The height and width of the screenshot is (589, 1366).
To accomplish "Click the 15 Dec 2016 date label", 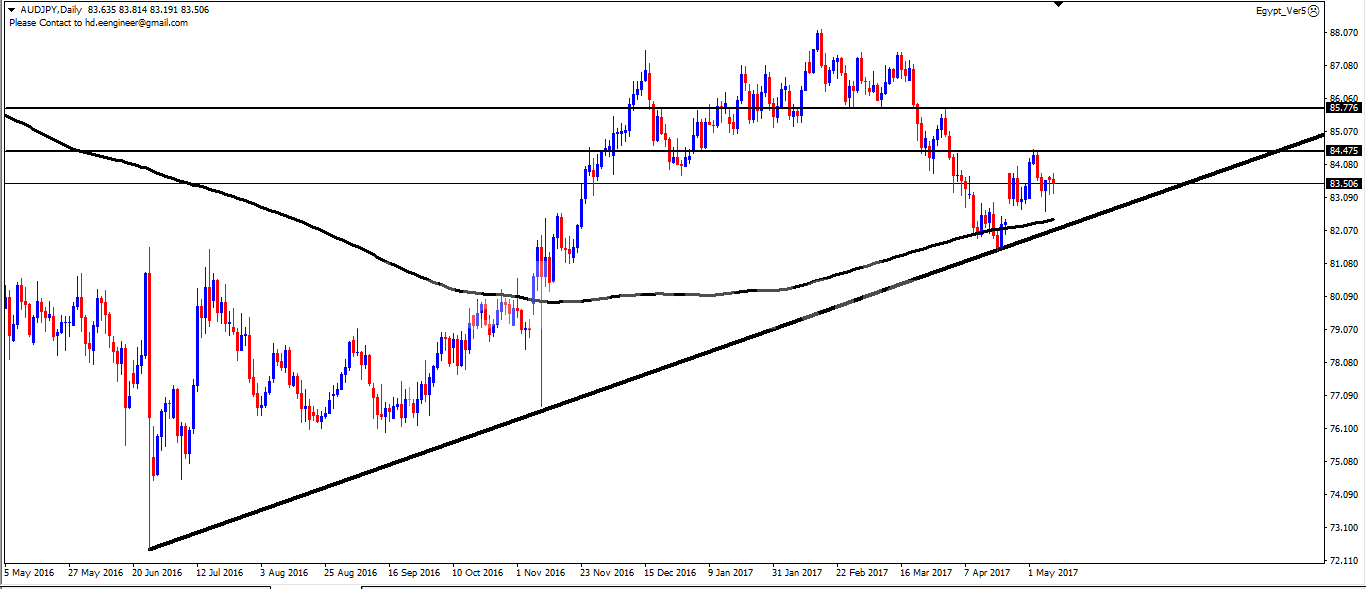I will coord(671,574).
